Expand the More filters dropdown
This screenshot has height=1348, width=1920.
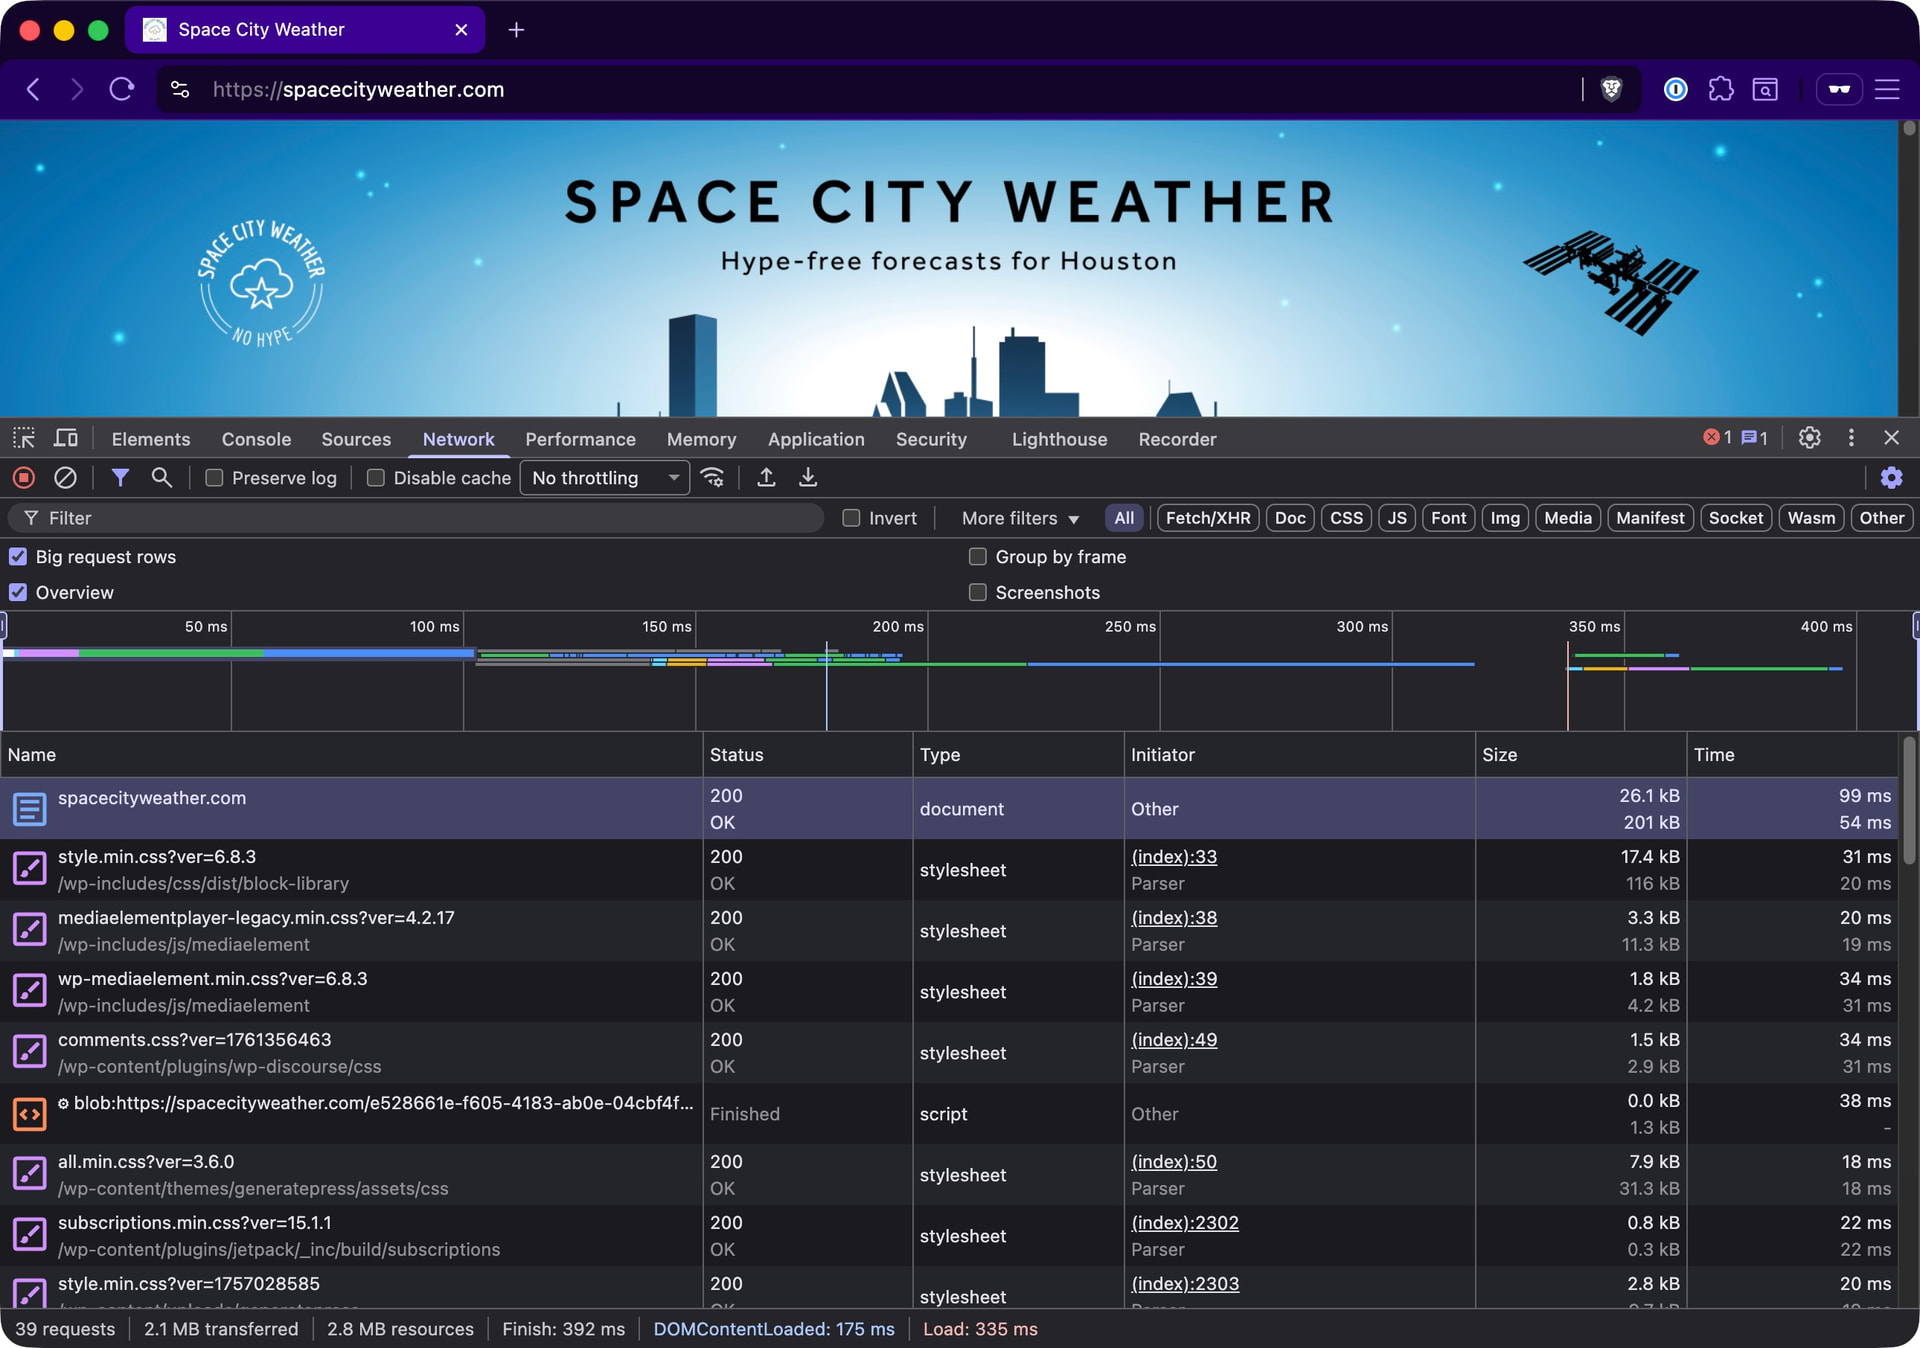point(1020,518)
